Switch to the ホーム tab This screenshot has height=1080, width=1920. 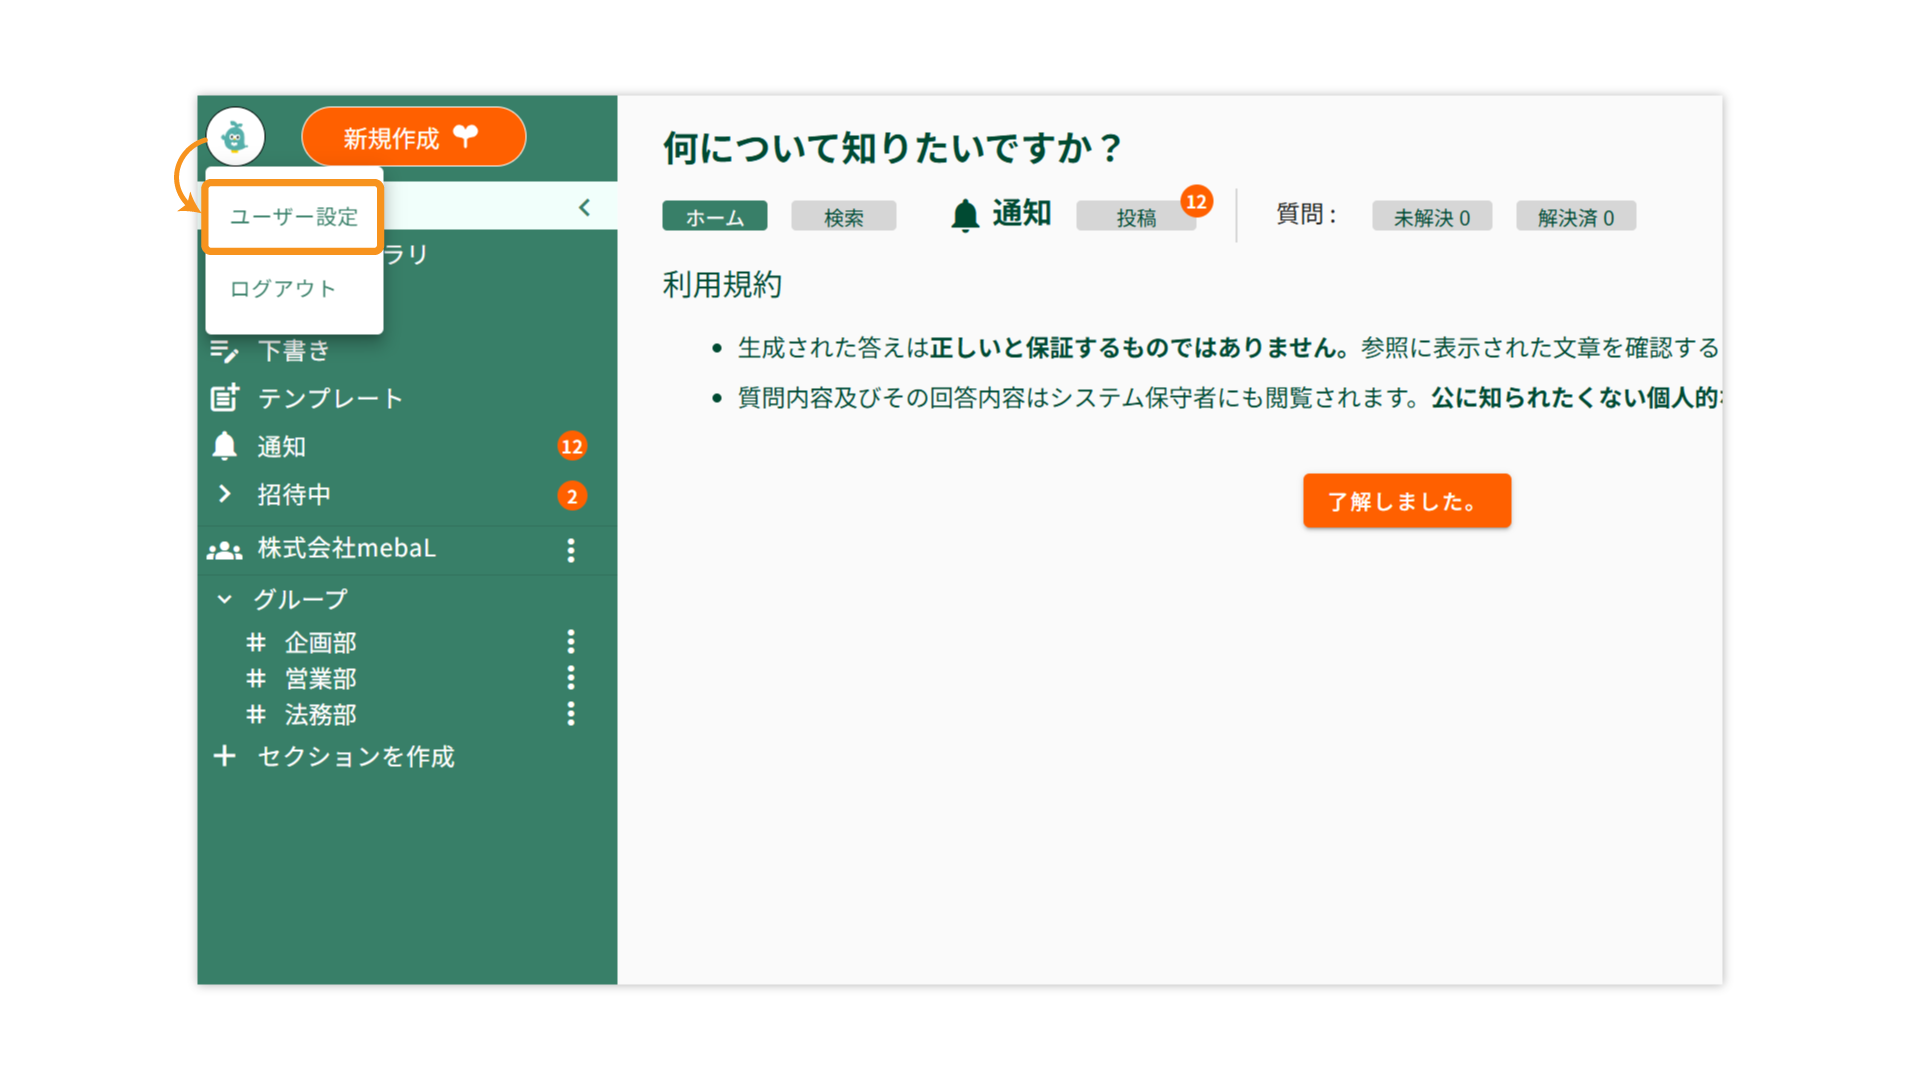click(714, 217)
